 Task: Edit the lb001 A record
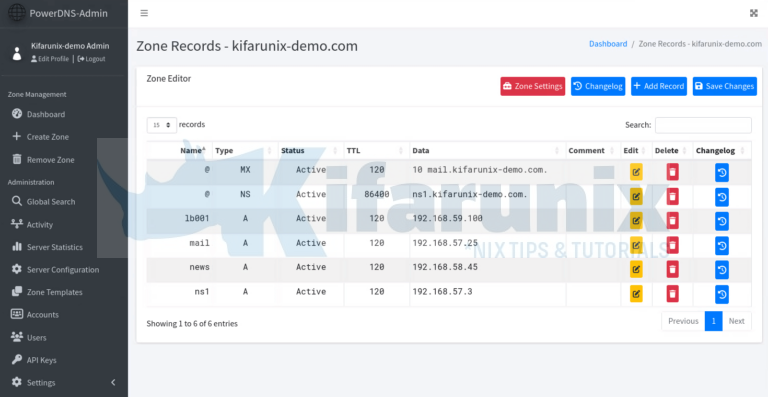pyautogui.click(x=636, y=221)
